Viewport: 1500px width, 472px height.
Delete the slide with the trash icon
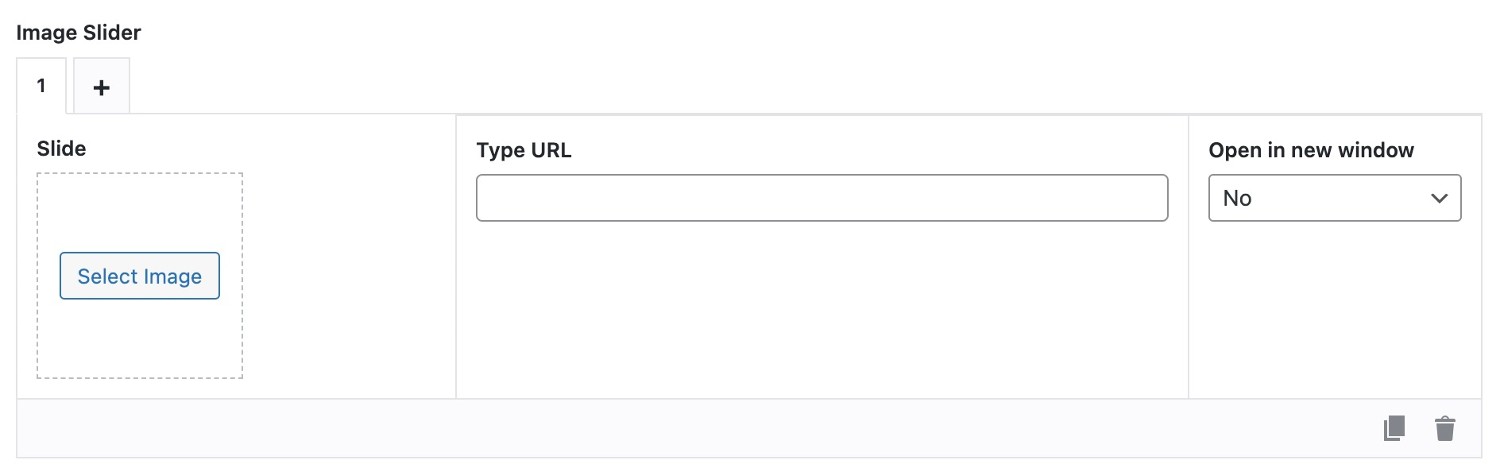[x=1445, y=429]
